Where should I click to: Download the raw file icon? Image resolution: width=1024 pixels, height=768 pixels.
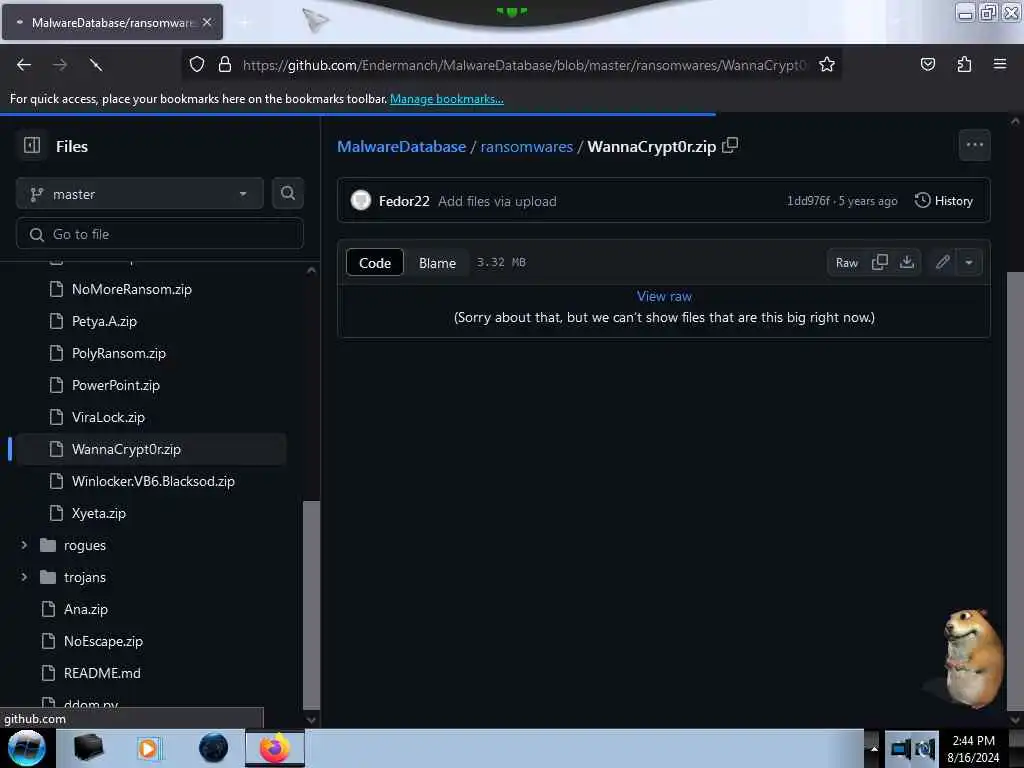[906, 262]
